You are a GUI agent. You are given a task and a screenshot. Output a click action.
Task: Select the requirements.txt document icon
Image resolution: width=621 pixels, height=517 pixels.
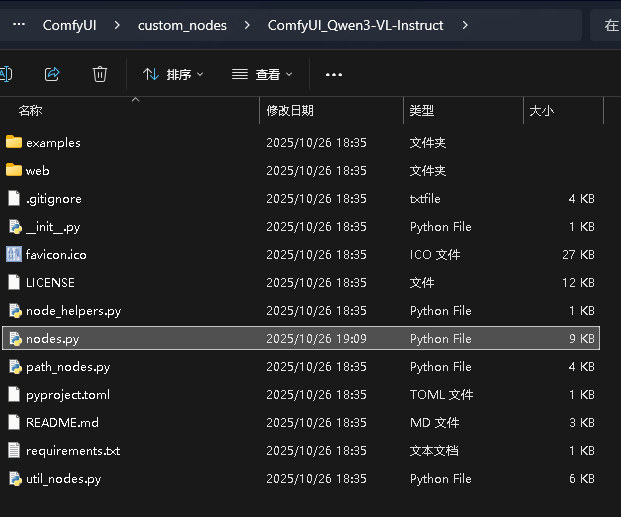click(14, 450)
